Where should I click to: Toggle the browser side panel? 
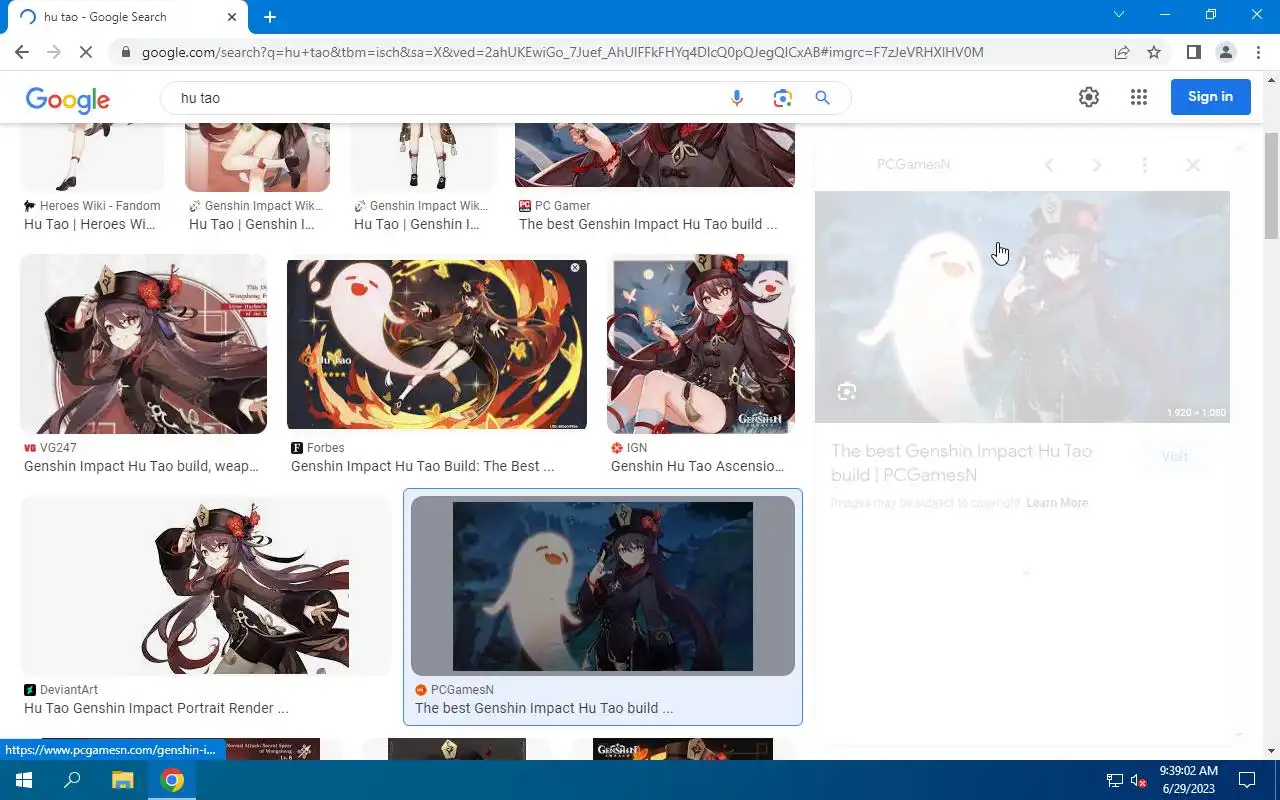[x=1193, y=52]
